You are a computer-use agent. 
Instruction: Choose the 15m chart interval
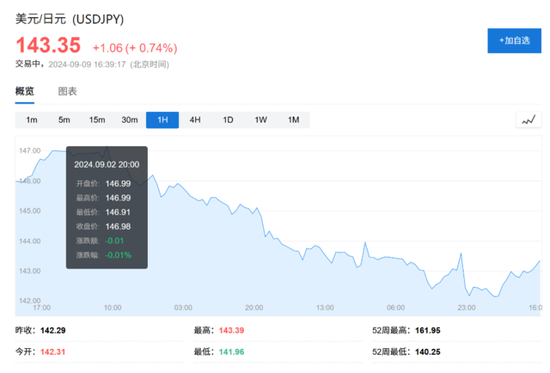click(97, 120)
